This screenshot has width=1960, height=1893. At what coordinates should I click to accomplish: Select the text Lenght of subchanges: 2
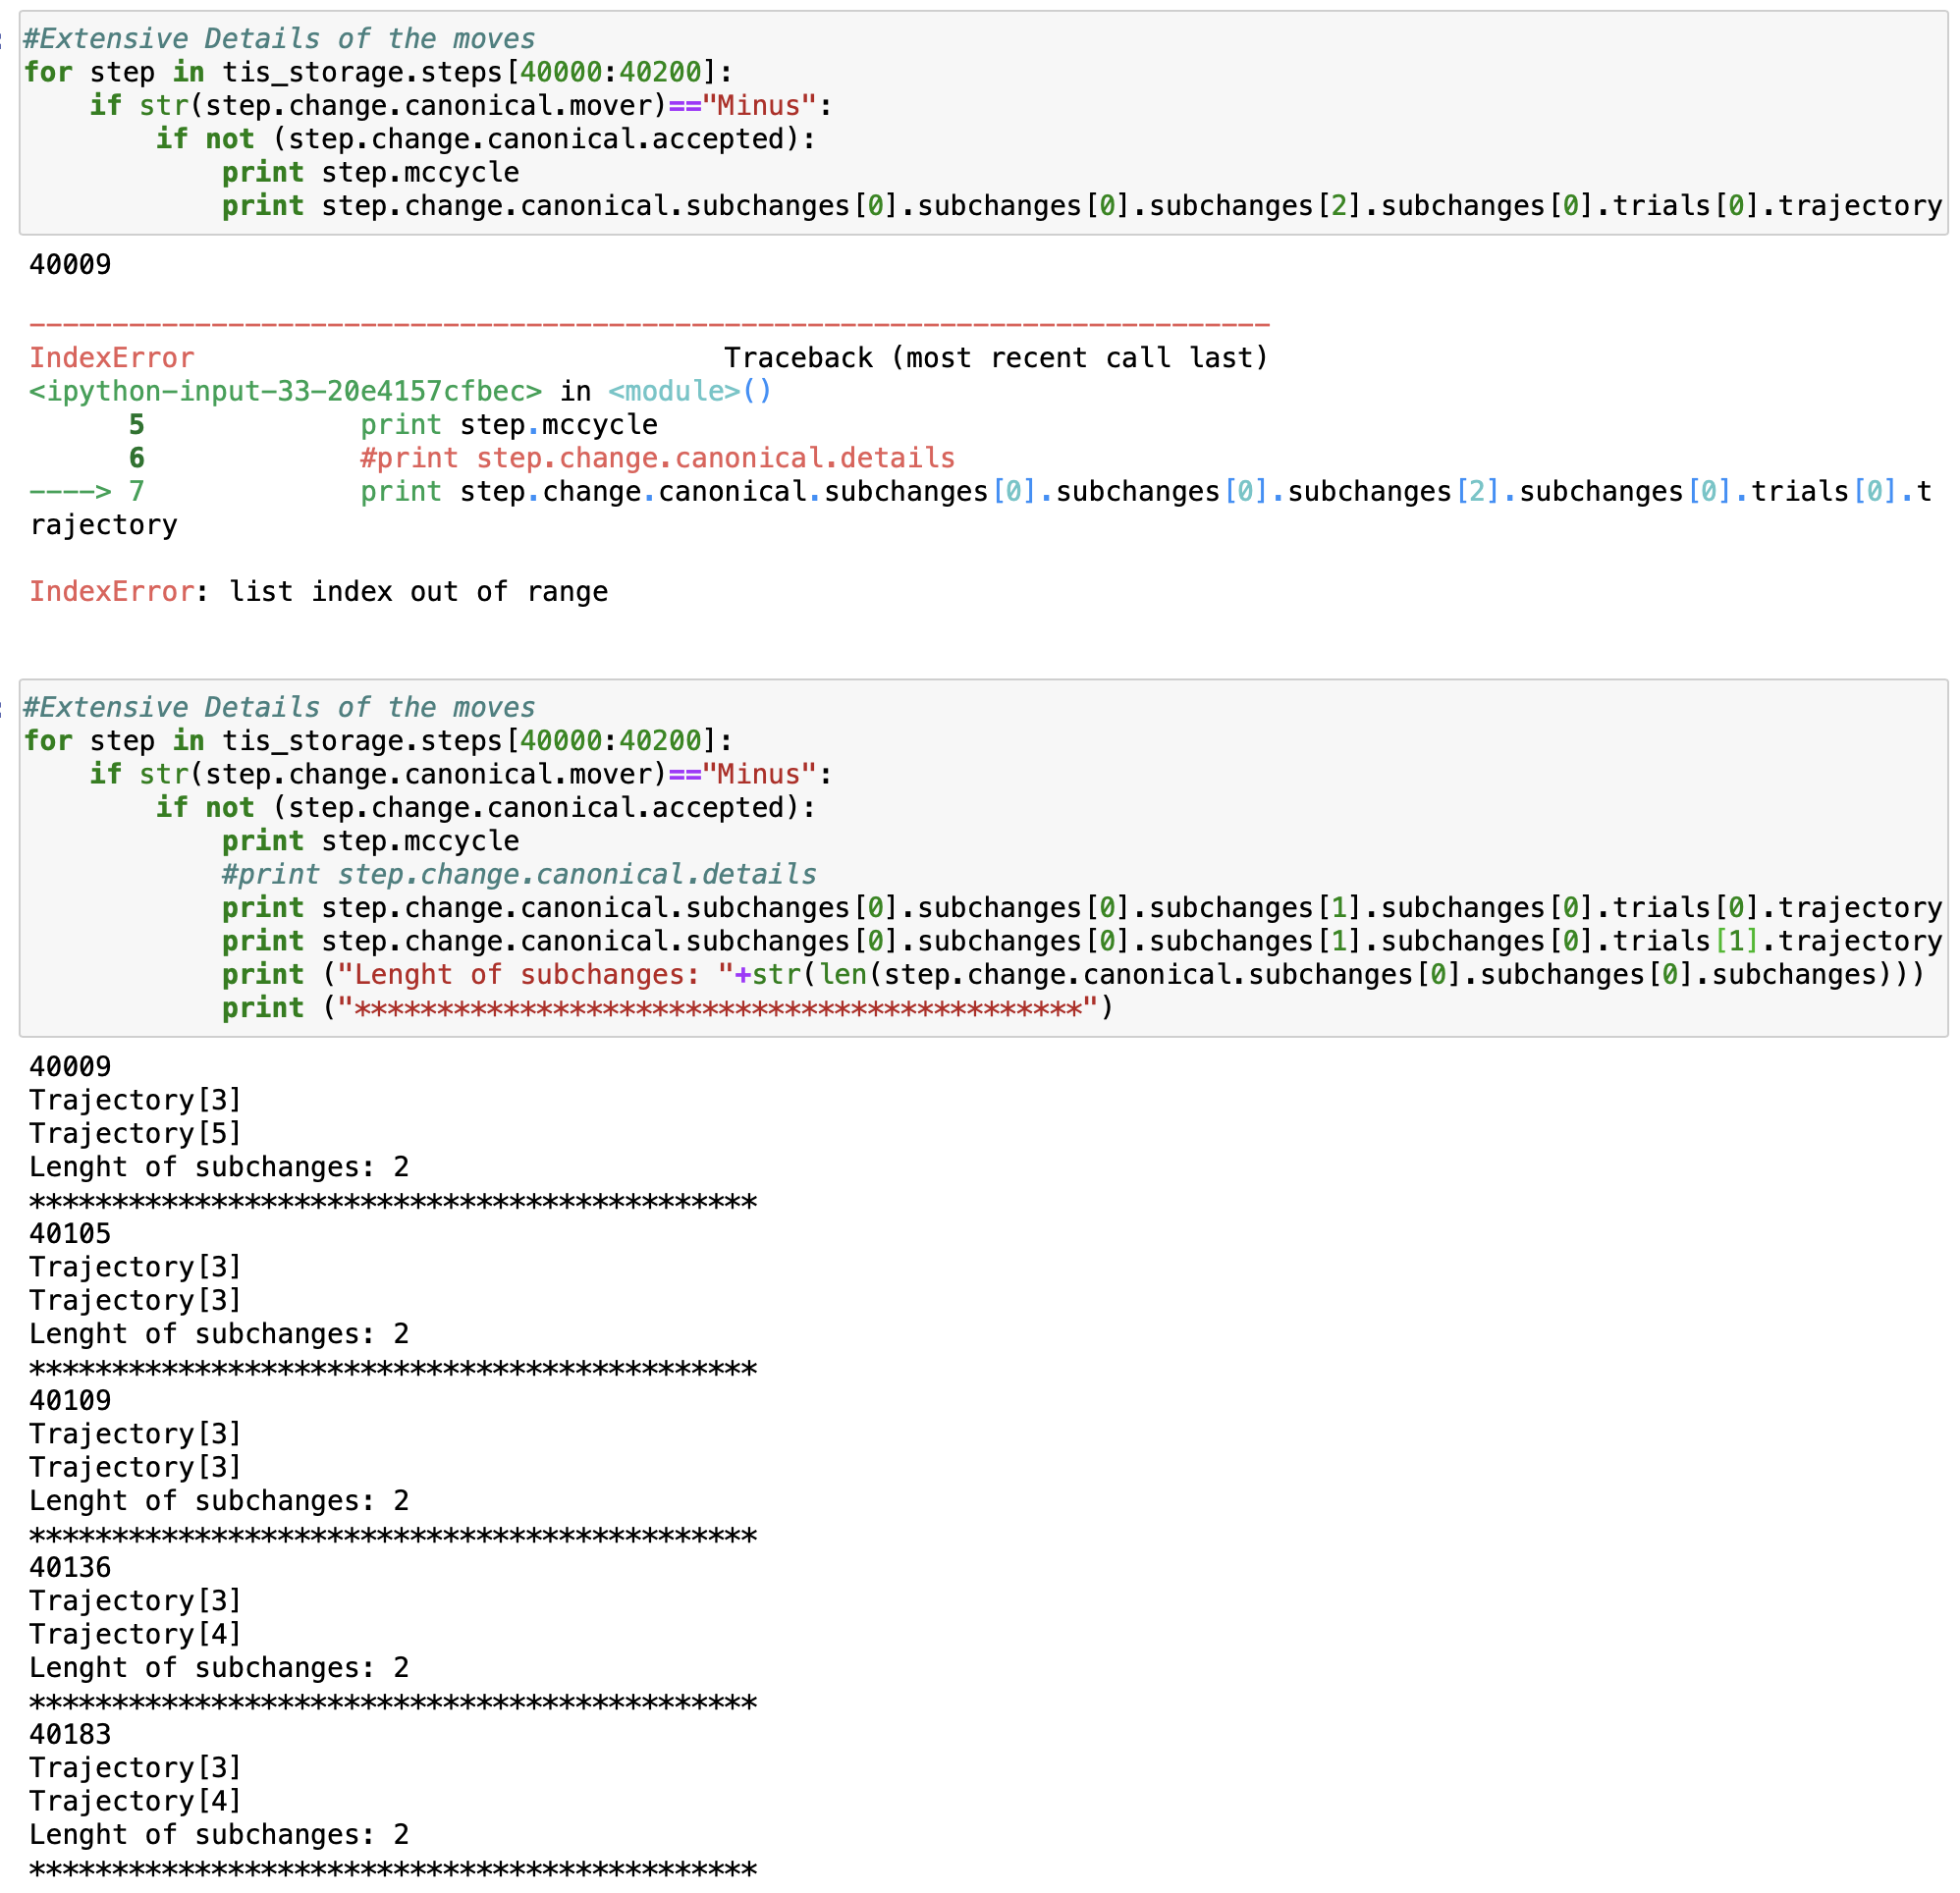218,1166
